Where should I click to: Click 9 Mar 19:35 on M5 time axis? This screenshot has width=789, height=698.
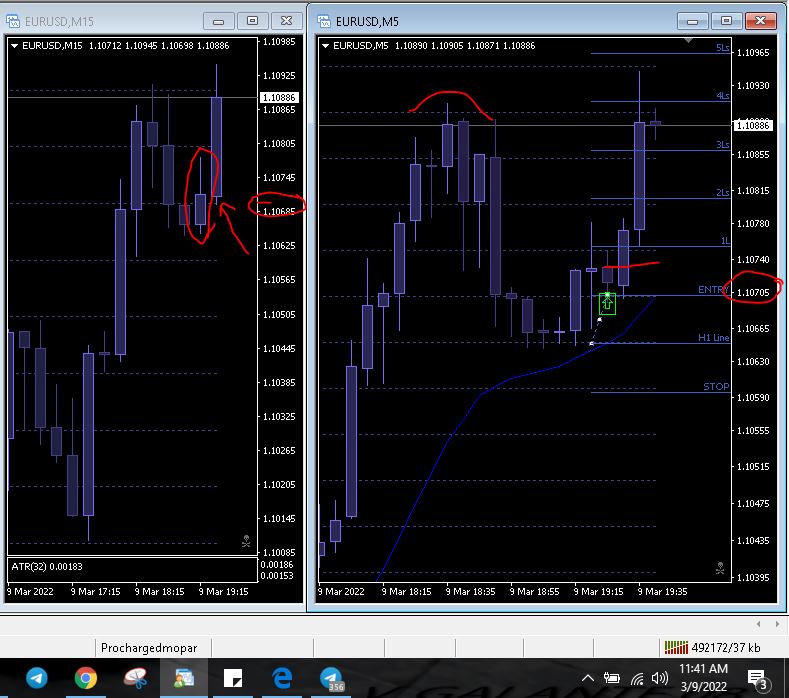(662, 592)
